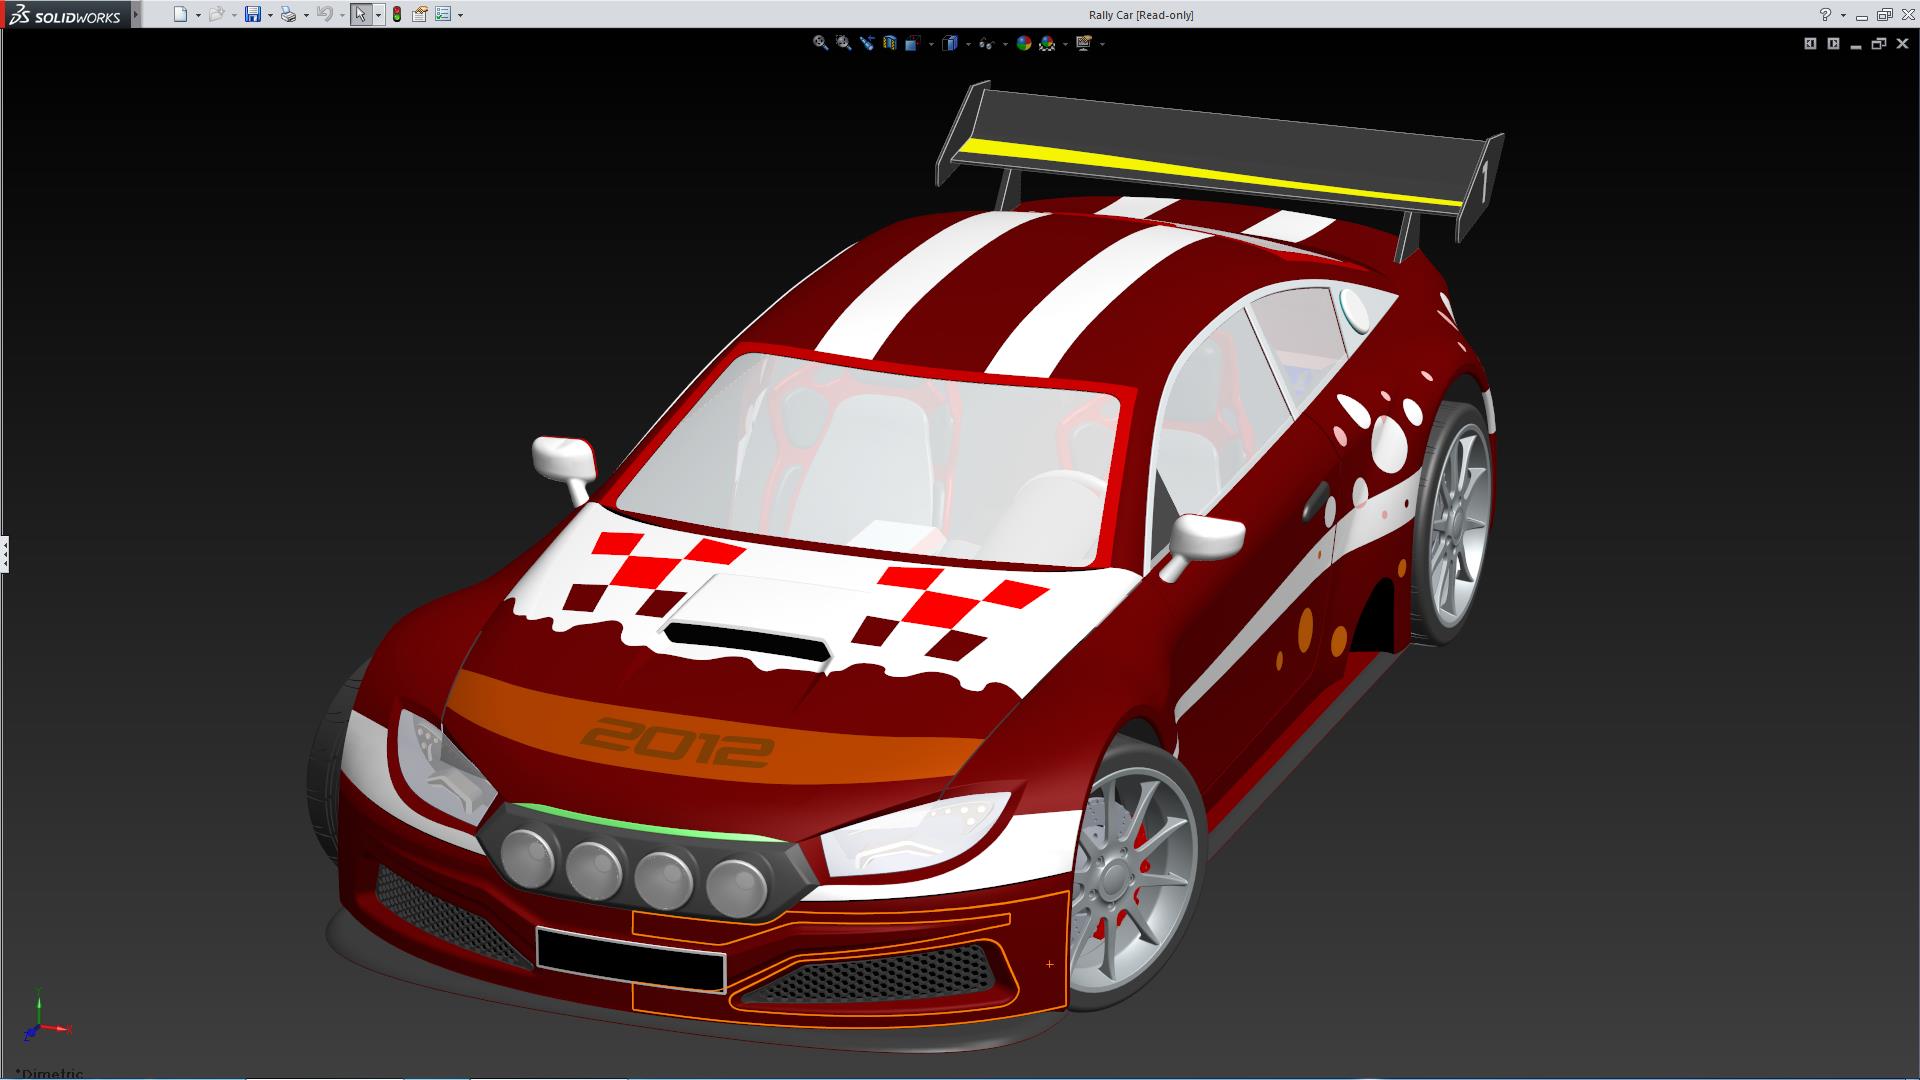The height and width of the screenshot is (1080, 1920).
Task: Click the SolidWorks logo button
Action: [x=65, y=15]
